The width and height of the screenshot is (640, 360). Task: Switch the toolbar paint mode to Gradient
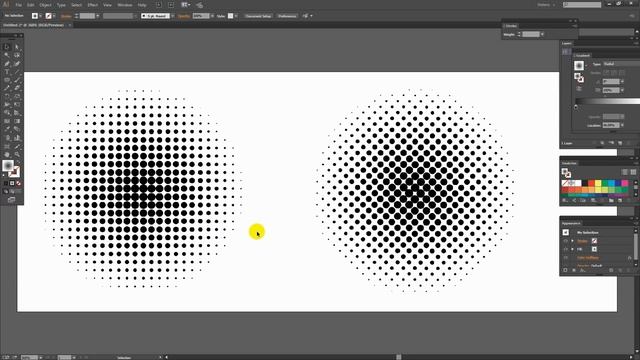[x=12, y=183]
